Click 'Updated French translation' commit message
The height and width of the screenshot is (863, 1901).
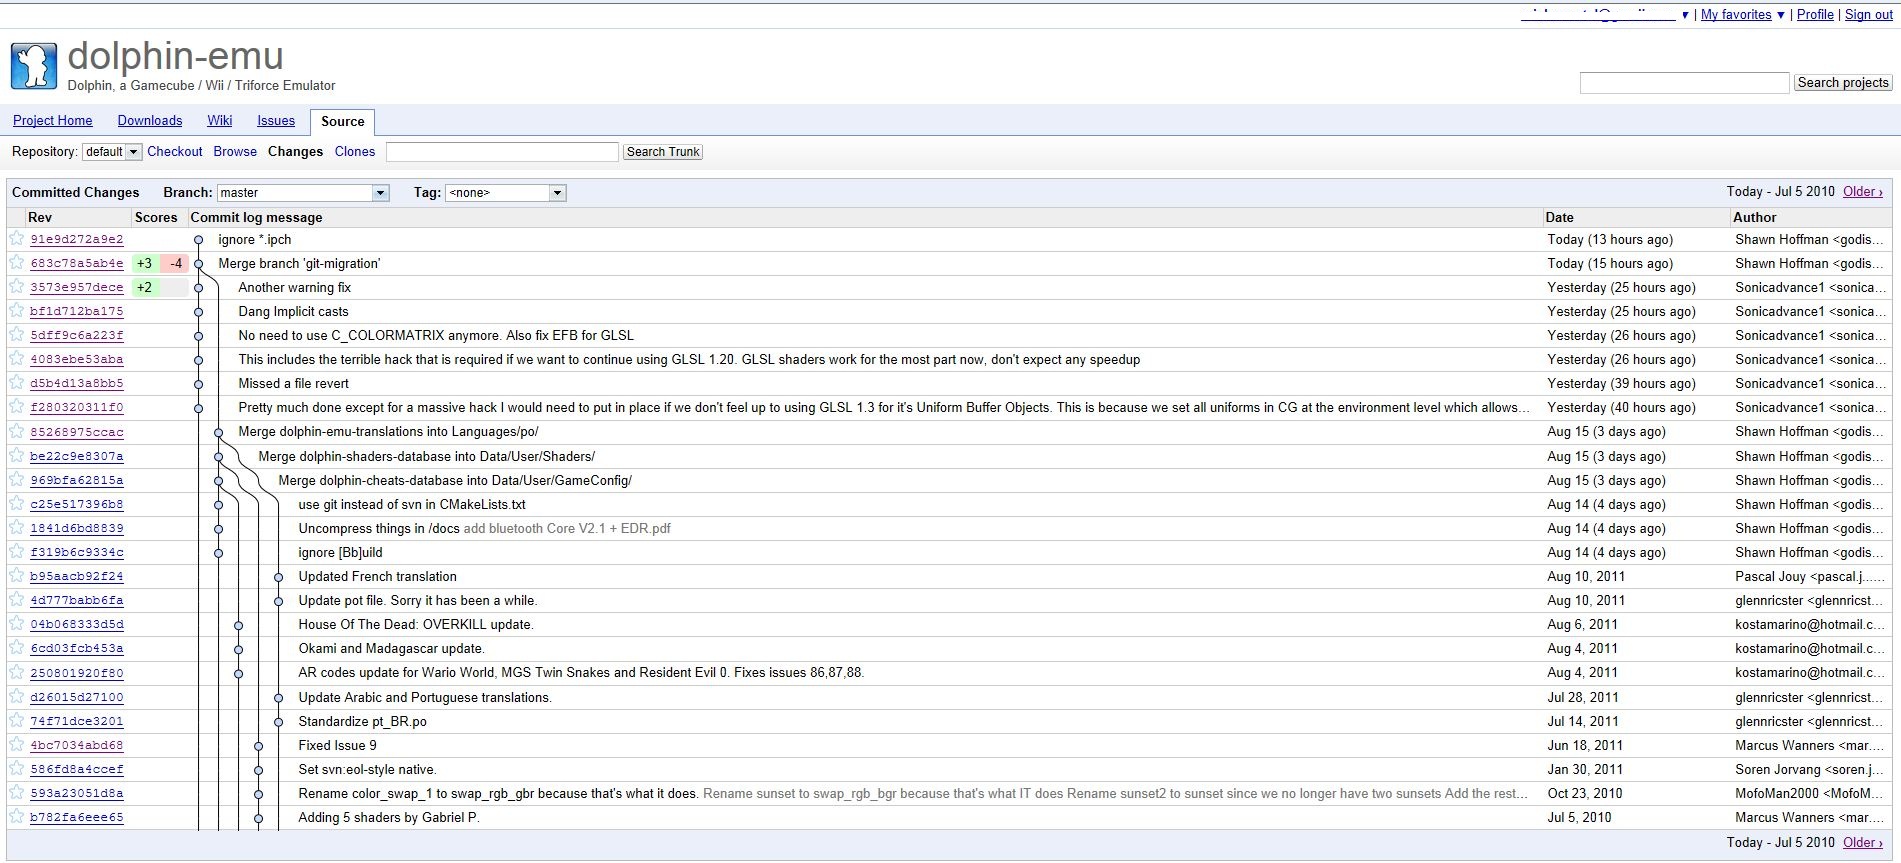(x=377, y=576)
